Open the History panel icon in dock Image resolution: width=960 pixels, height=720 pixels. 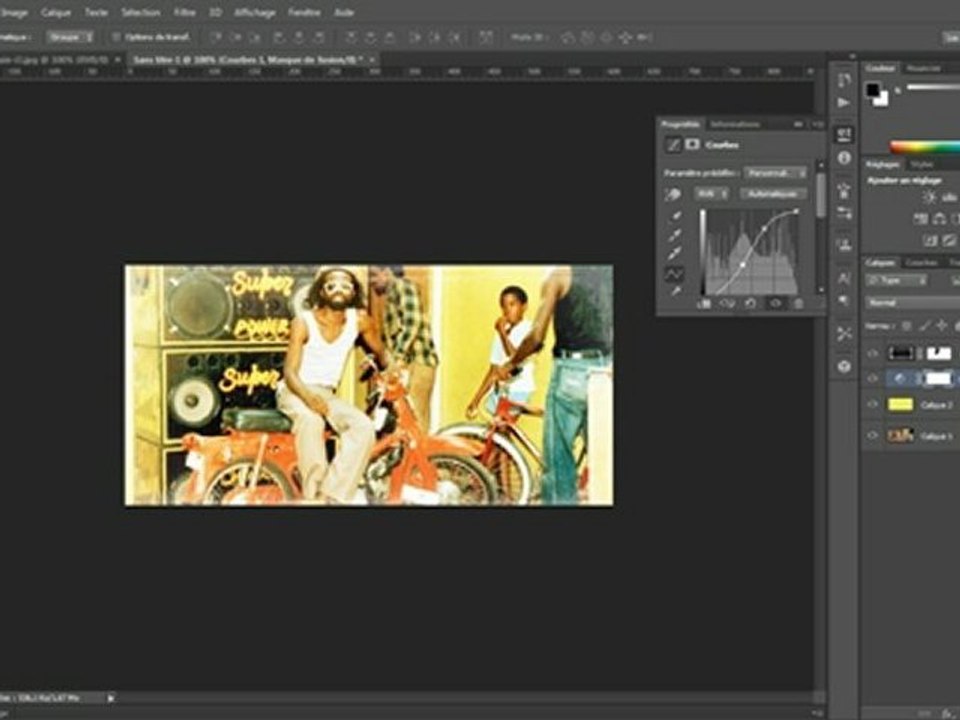tap(844, 79)
